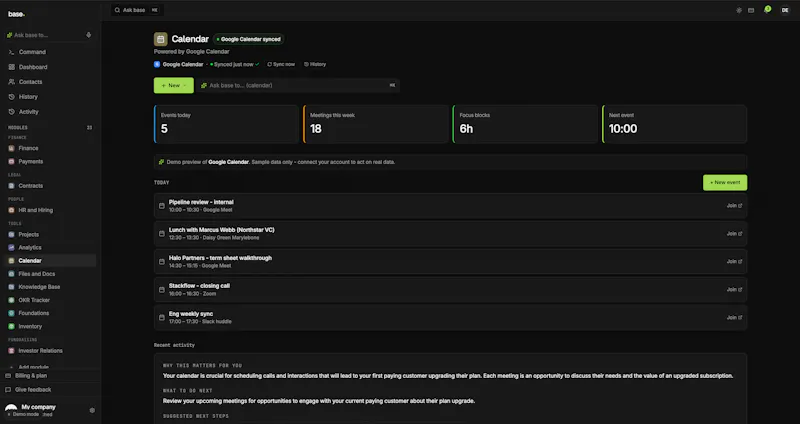
Task: Open the Stackflow - closing call event
Action: click(451, 289)
